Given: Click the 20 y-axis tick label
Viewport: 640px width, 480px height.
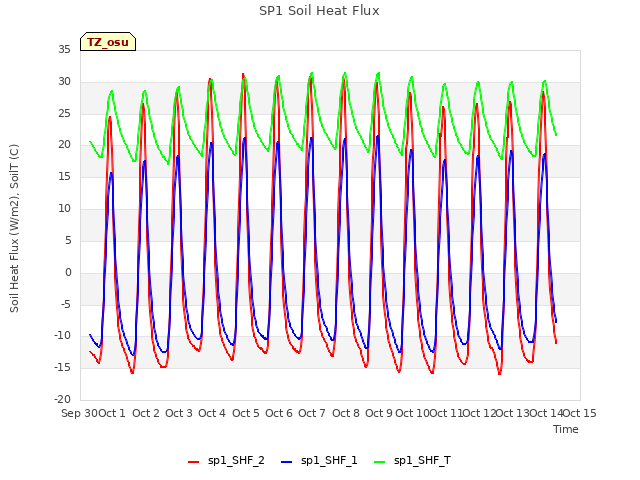Looking at the screenshot, I should 64,145.
